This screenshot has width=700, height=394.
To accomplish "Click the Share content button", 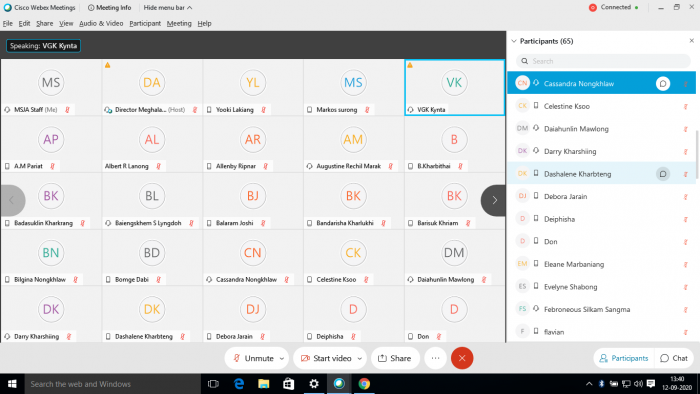I will pos(395,358).
